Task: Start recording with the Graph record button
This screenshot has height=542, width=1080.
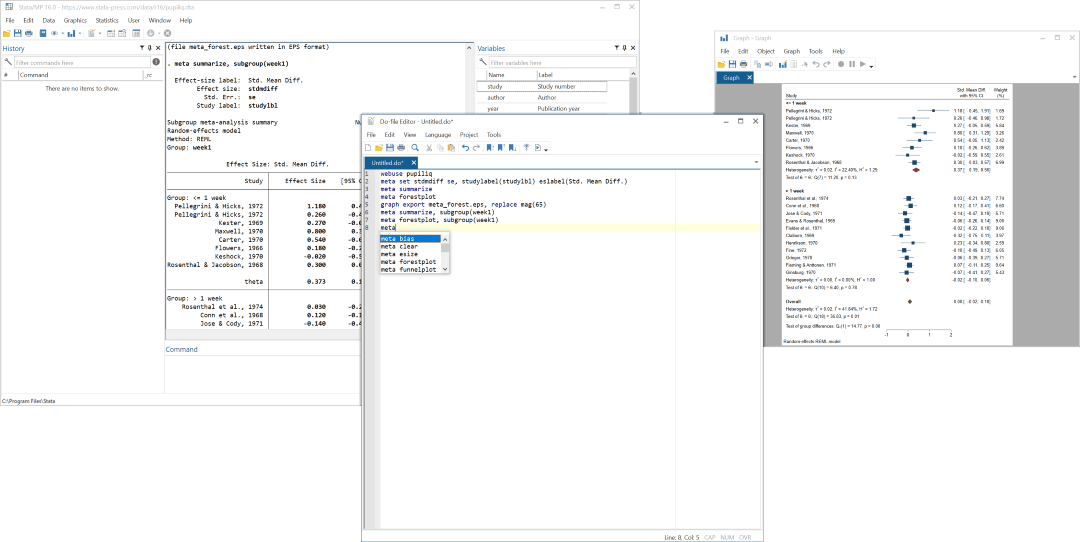Action: (x=839, y=64)
